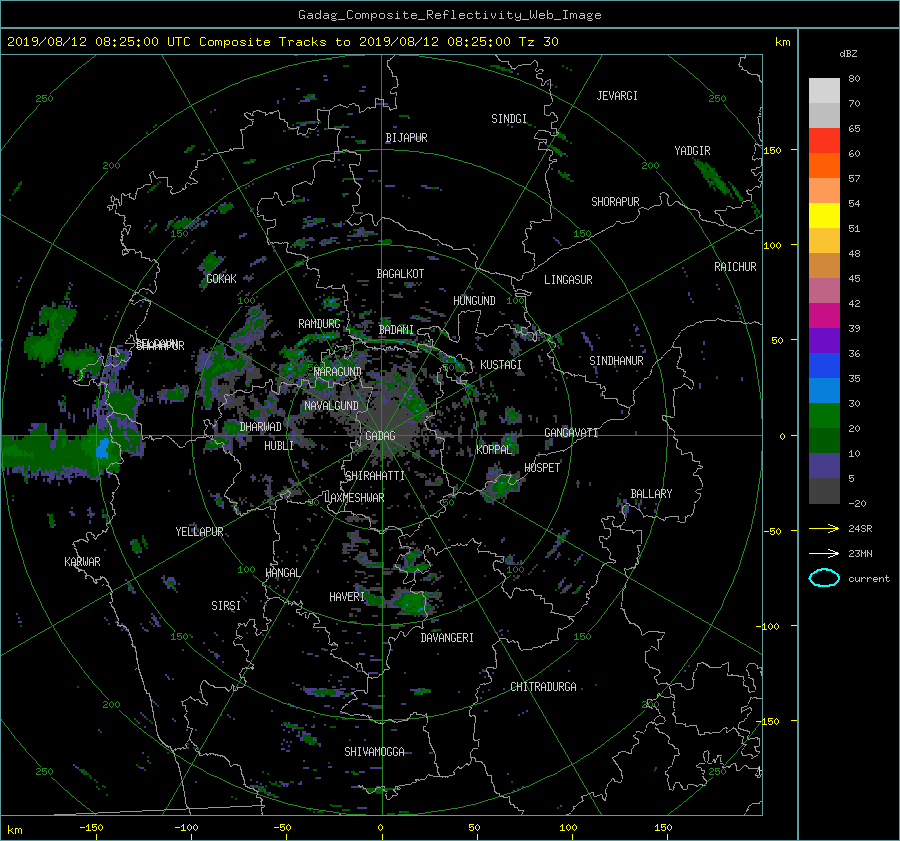
Task: Click the SHORAPUR city label
Action: click(615, 202)
